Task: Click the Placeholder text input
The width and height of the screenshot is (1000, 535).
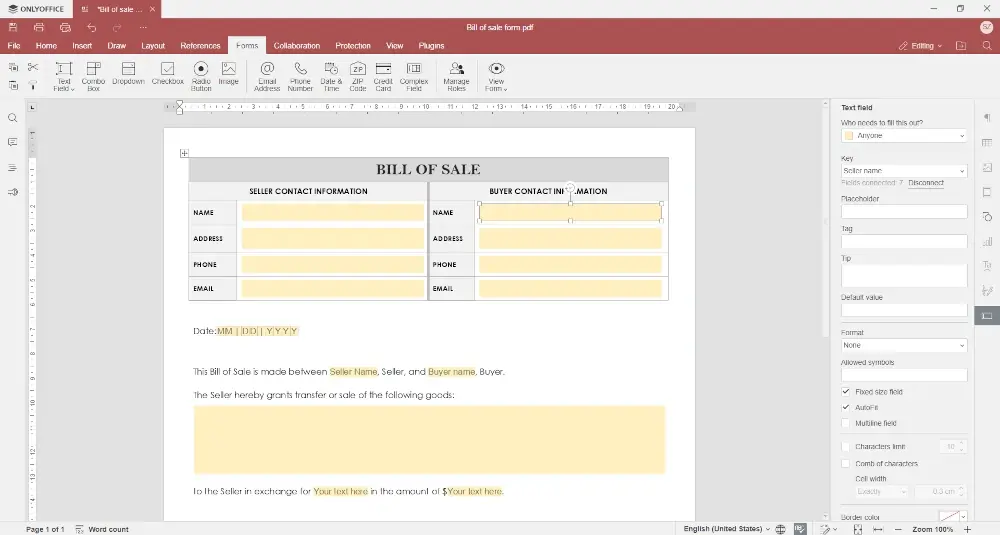Action: (x=904, y=212)
